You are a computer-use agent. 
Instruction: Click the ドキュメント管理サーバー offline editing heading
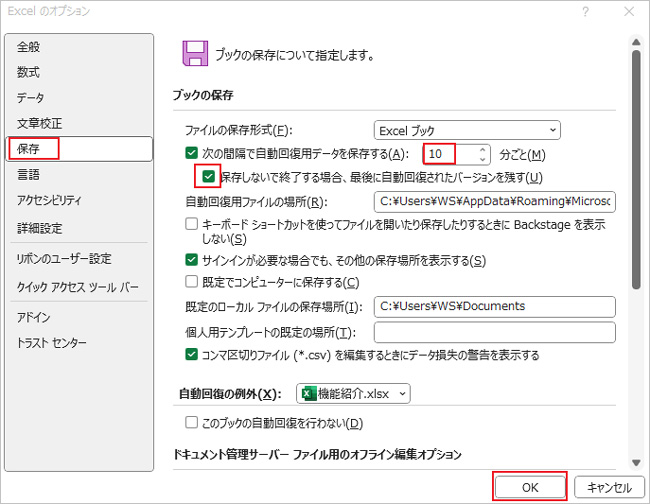pyautogui.click(x=317, y=454)
